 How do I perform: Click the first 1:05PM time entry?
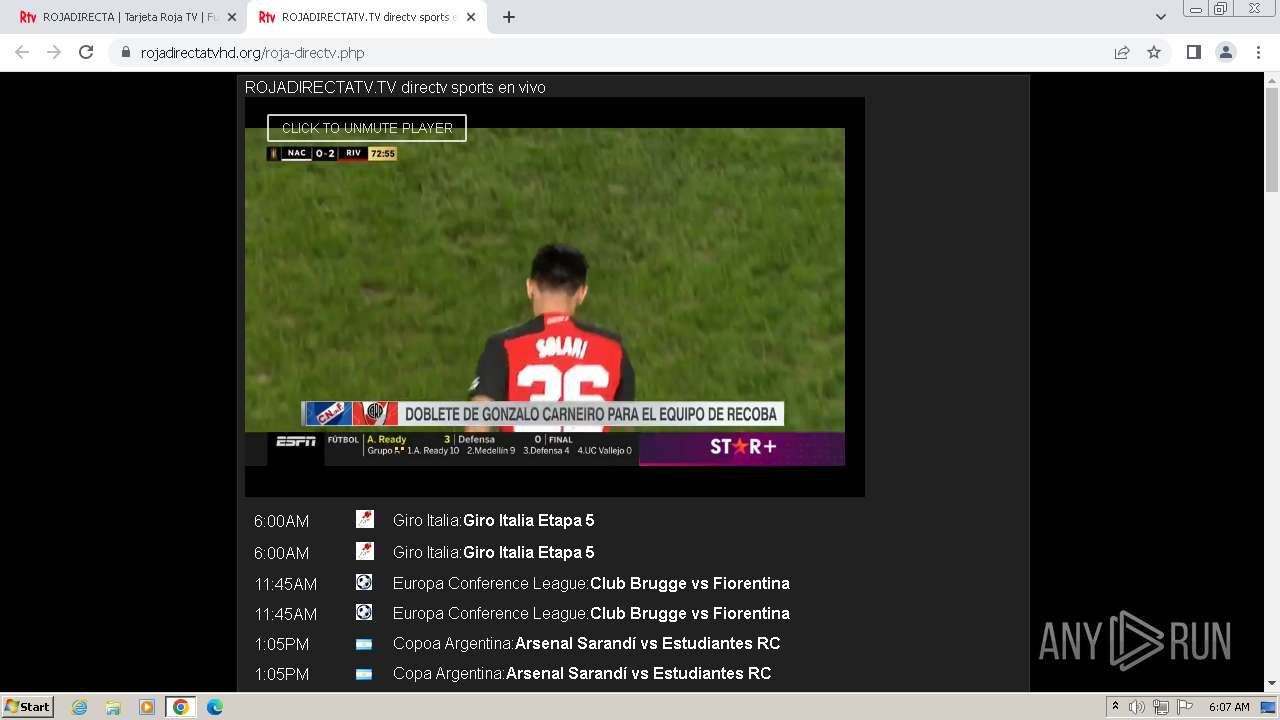coord(281,644)
